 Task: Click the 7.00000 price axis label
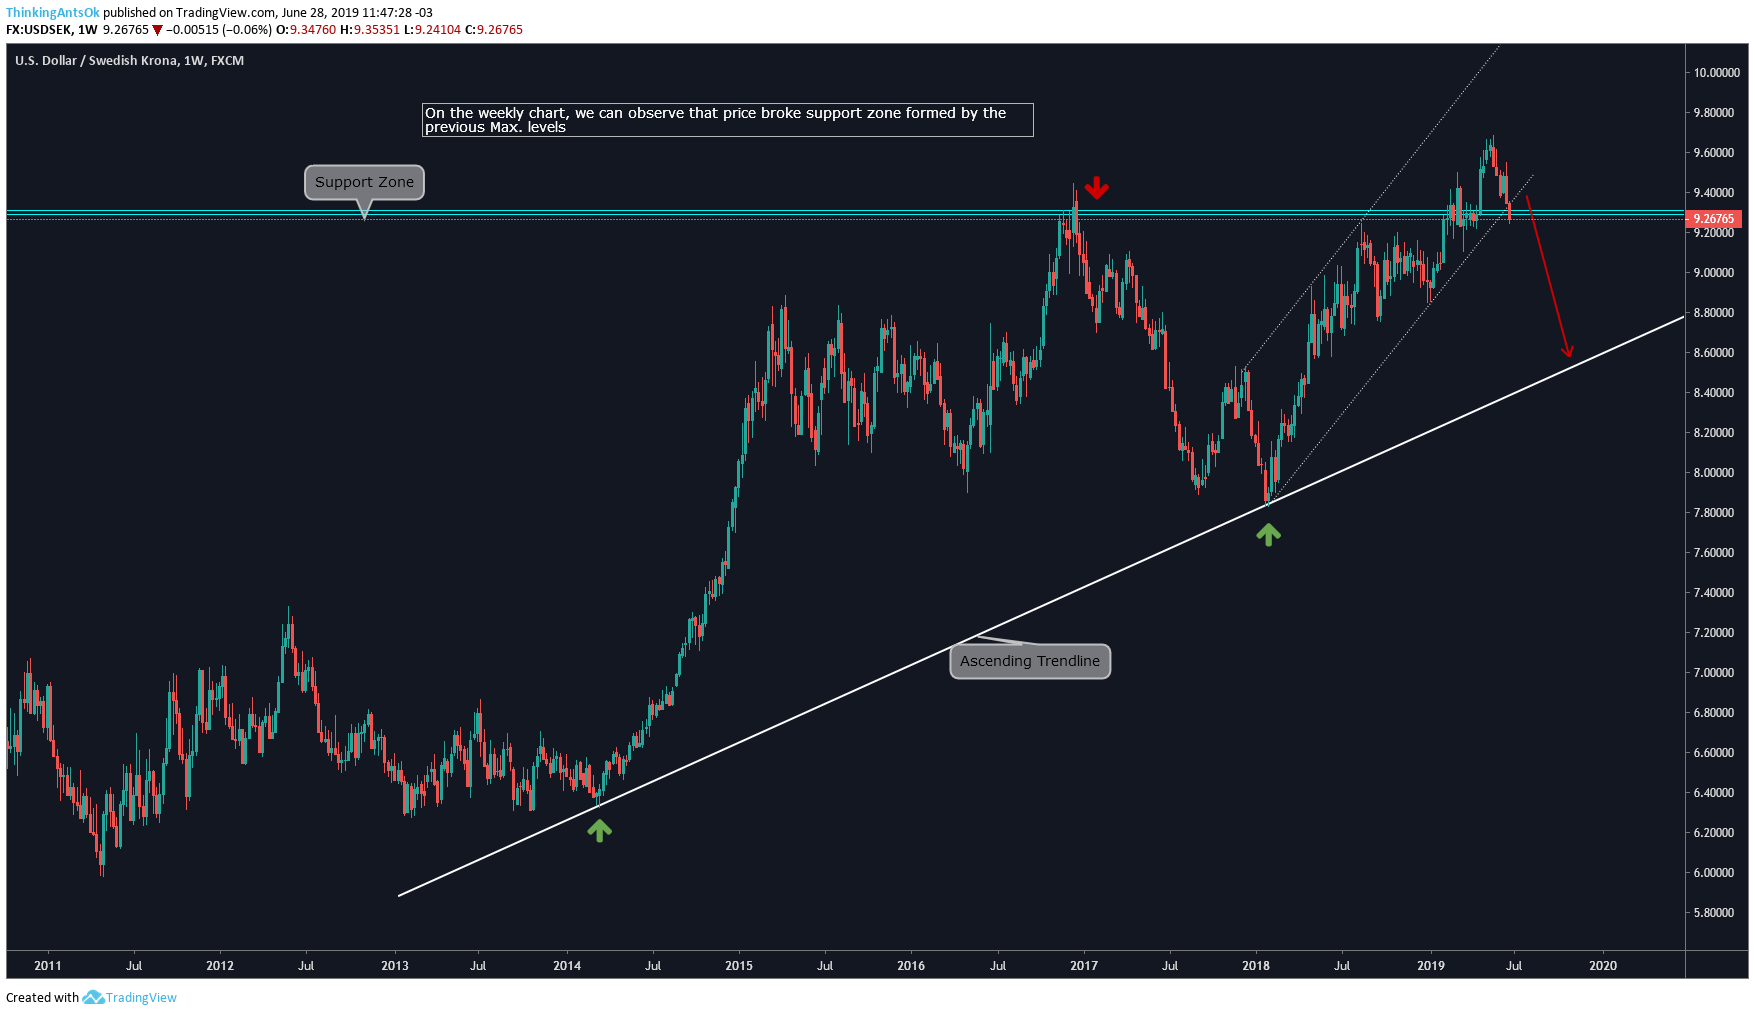1714,673
